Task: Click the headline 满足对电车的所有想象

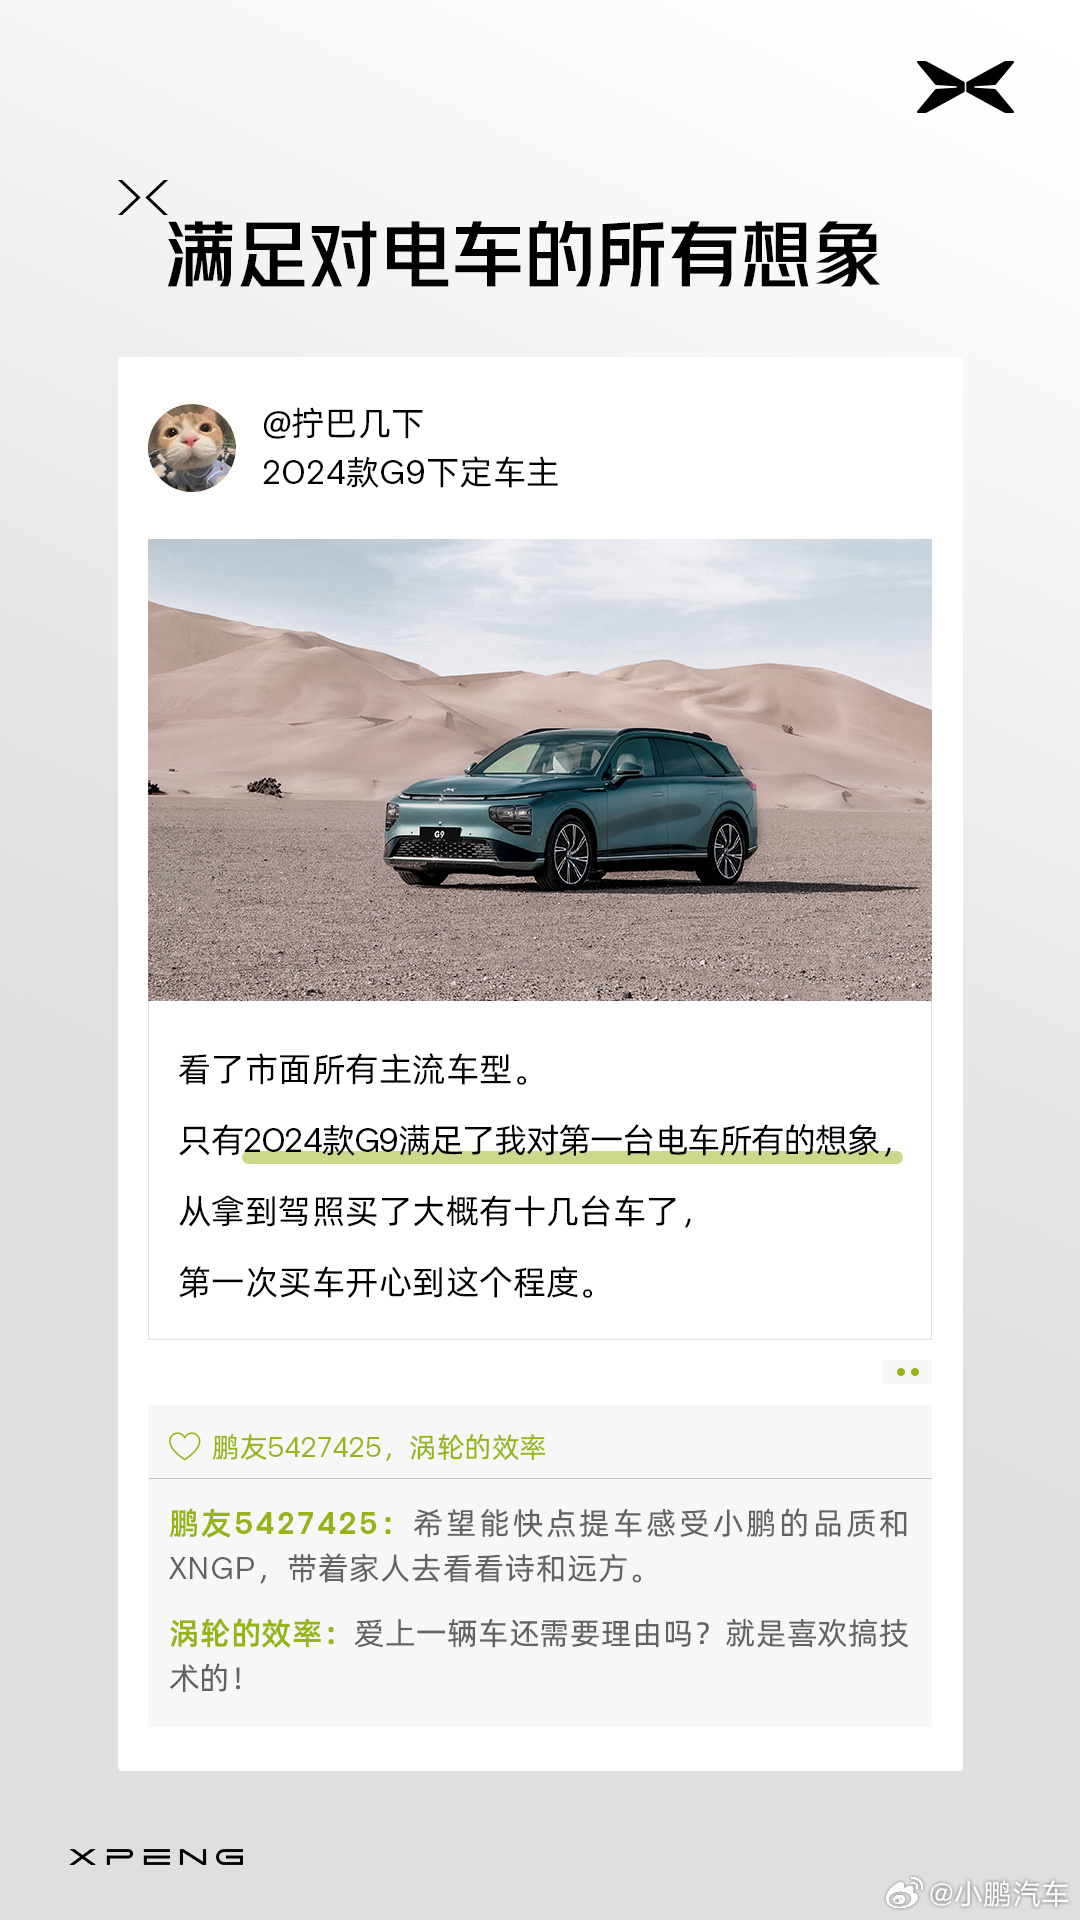Action: pyautogui.click(x=523, y=255)
